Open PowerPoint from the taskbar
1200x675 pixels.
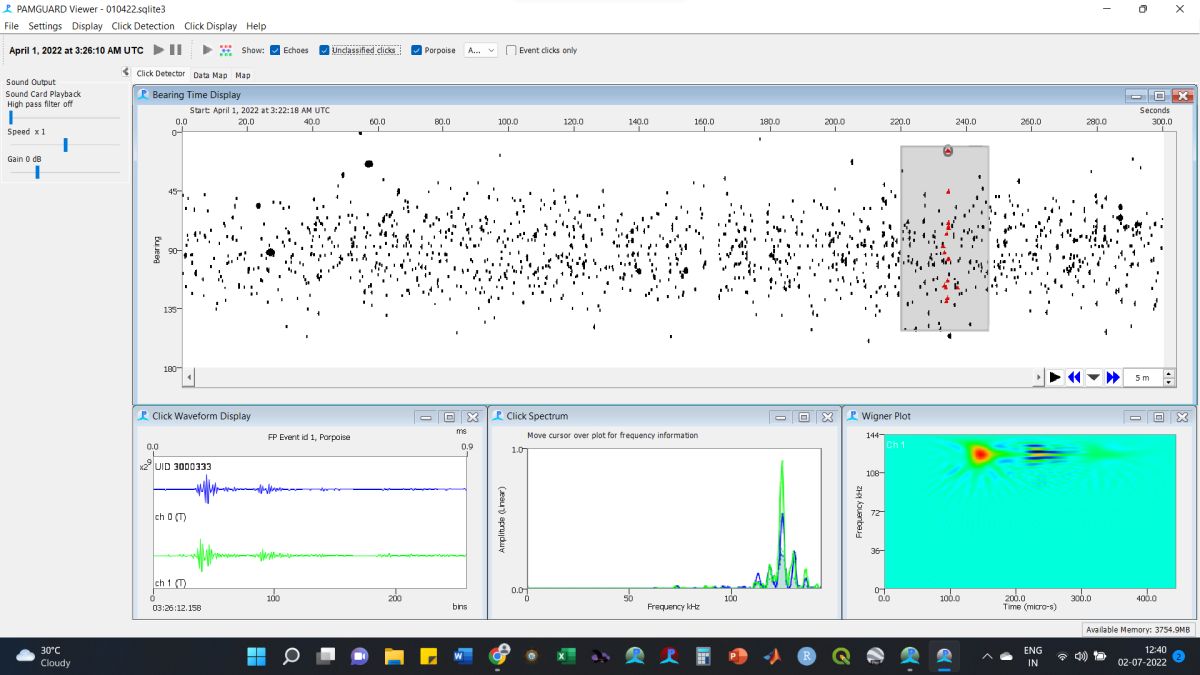click(738, 656)
